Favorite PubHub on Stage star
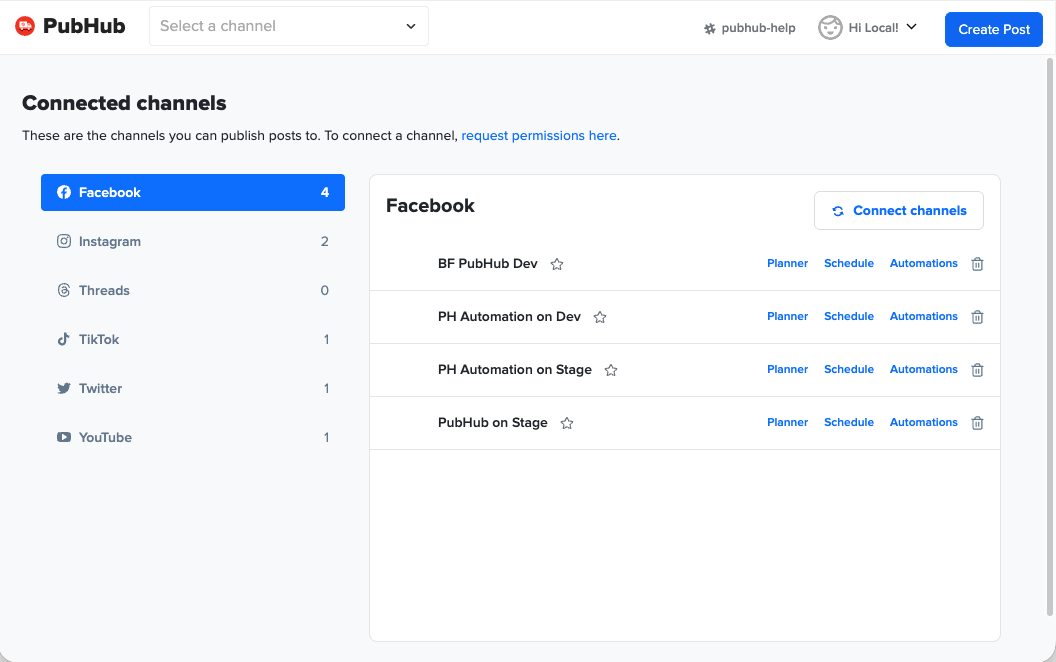 coord(567,423)
